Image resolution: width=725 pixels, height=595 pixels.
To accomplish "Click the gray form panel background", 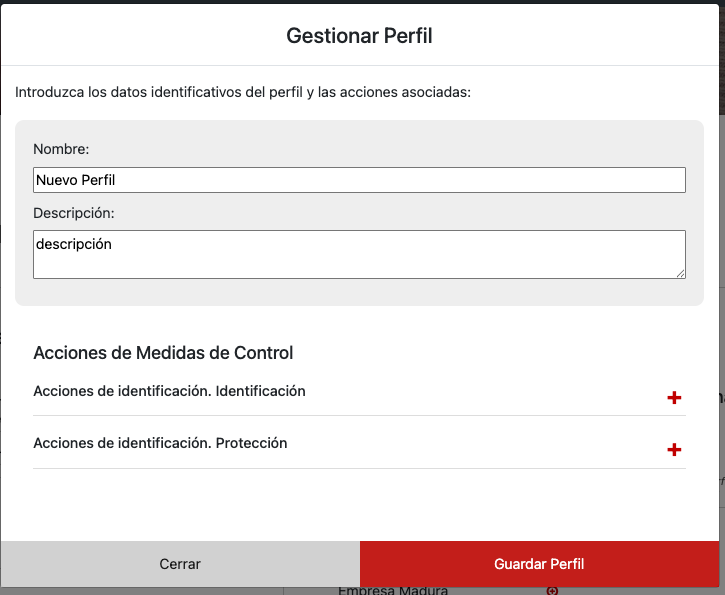I will 359,295.
